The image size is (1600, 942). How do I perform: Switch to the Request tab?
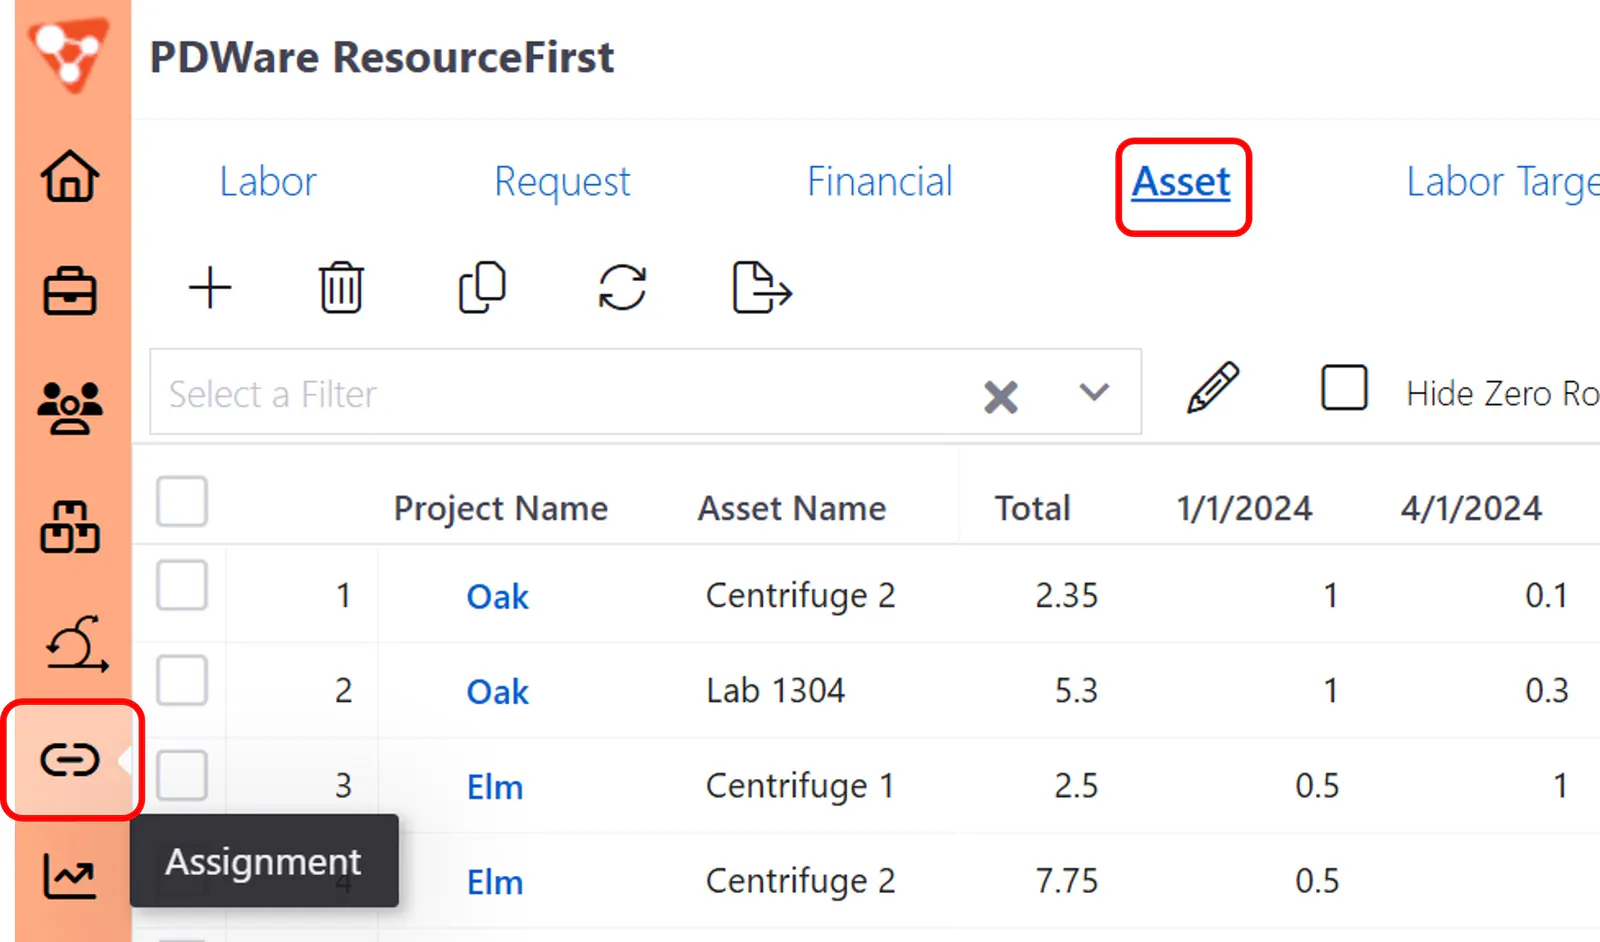click(562, 183)
